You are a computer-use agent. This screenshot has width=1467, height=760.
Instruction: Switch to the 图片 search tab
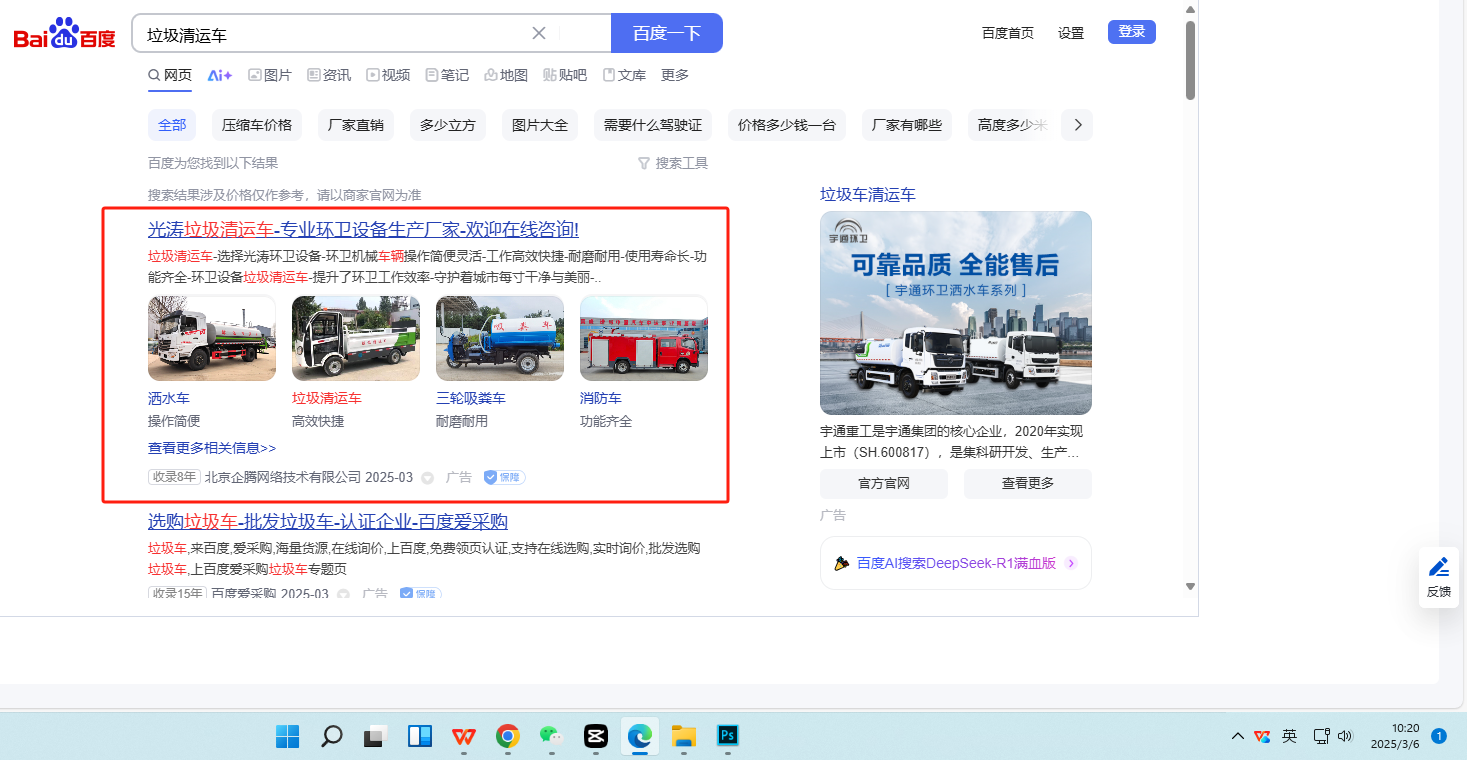pyautogui.click(x=270, y=75)
